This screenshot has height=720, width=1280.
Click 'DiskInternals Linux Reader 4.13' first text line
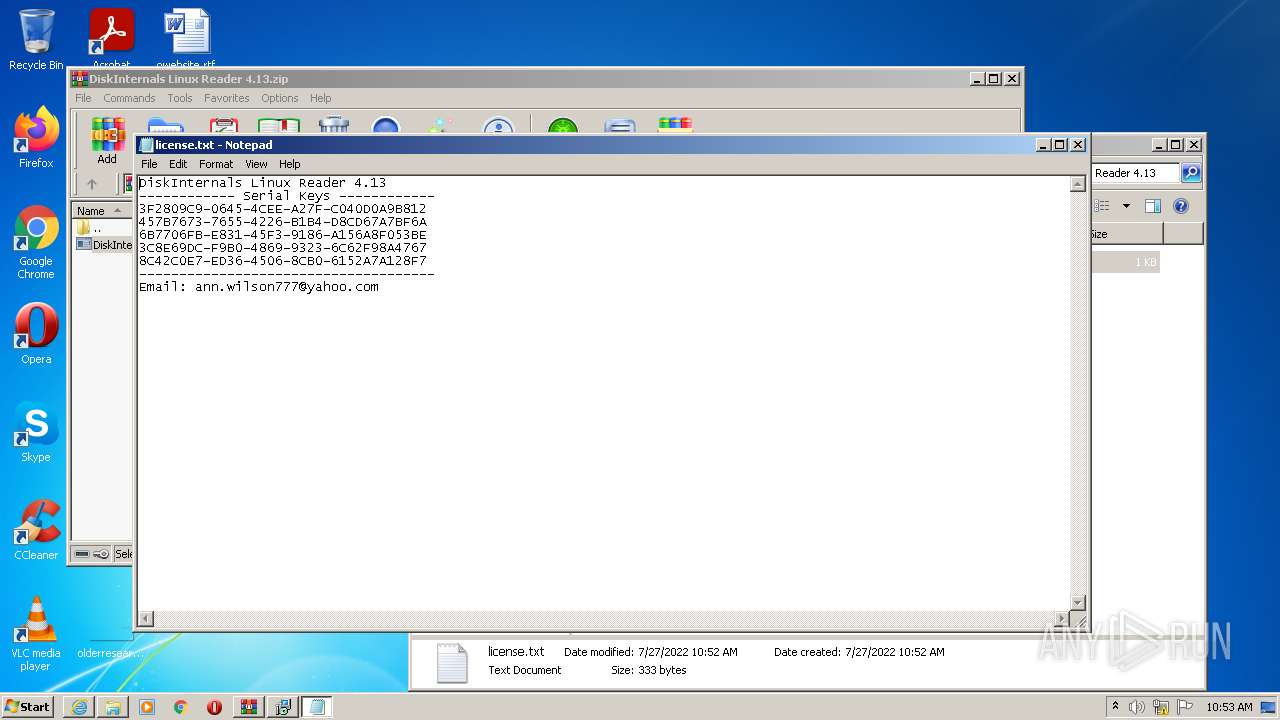[262, 183]
